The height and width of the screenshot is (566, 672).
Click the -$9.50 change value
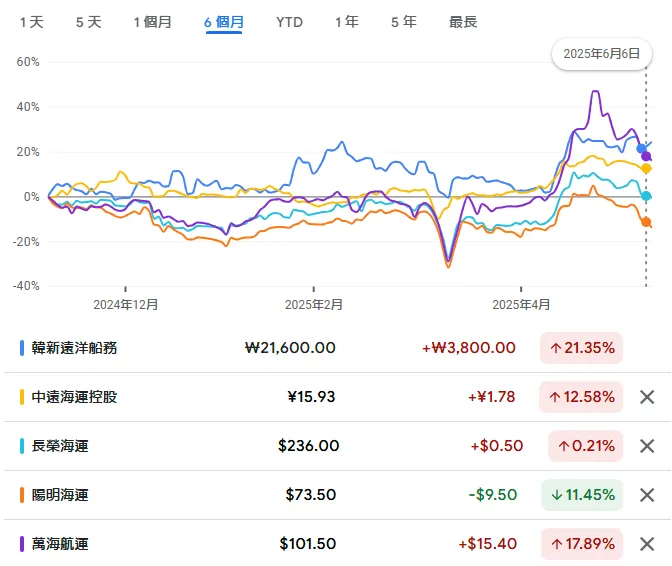493,495
